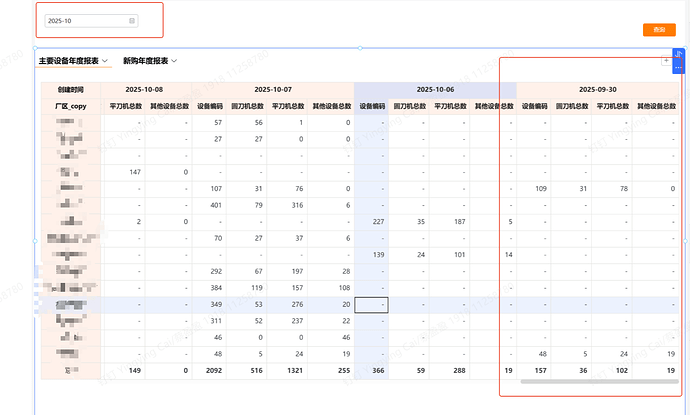Expand the 主要设备年度报表 dropdown arrow
690x415 pixels.
click(x=106, y=62)
